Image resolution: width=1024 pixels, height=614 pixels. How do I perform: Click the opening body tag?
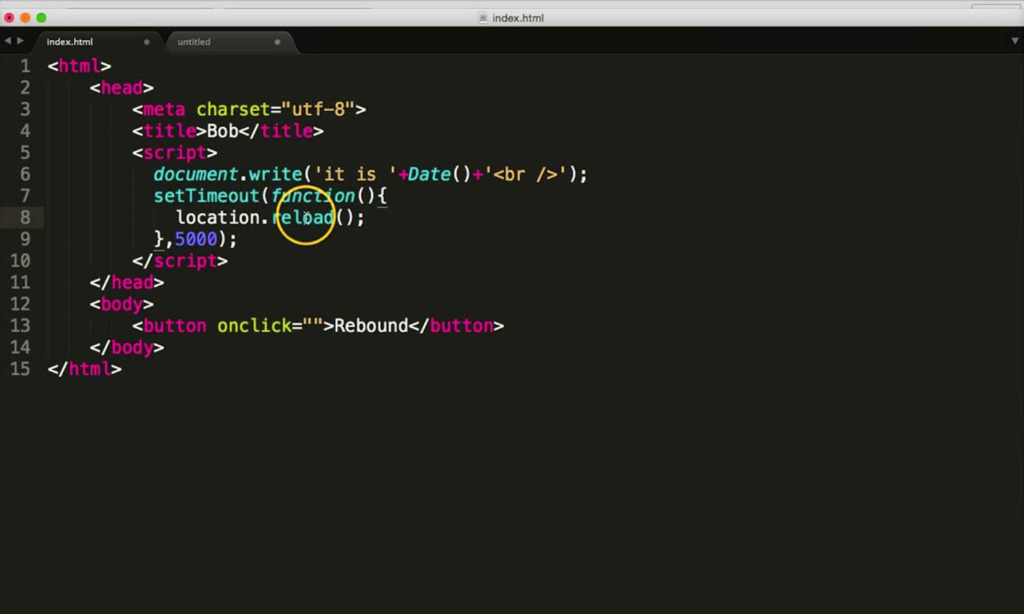pos(121,304)
